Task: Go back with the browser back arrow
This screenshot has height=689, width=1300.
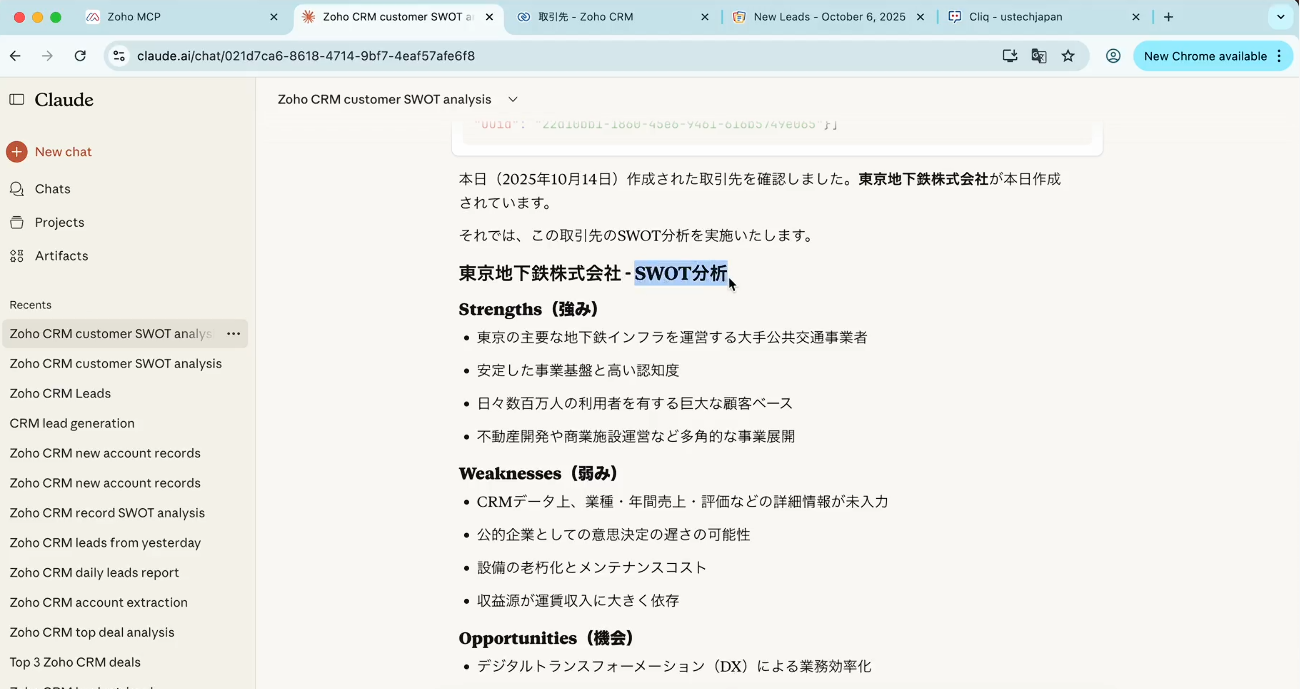Action: [15, 56]
